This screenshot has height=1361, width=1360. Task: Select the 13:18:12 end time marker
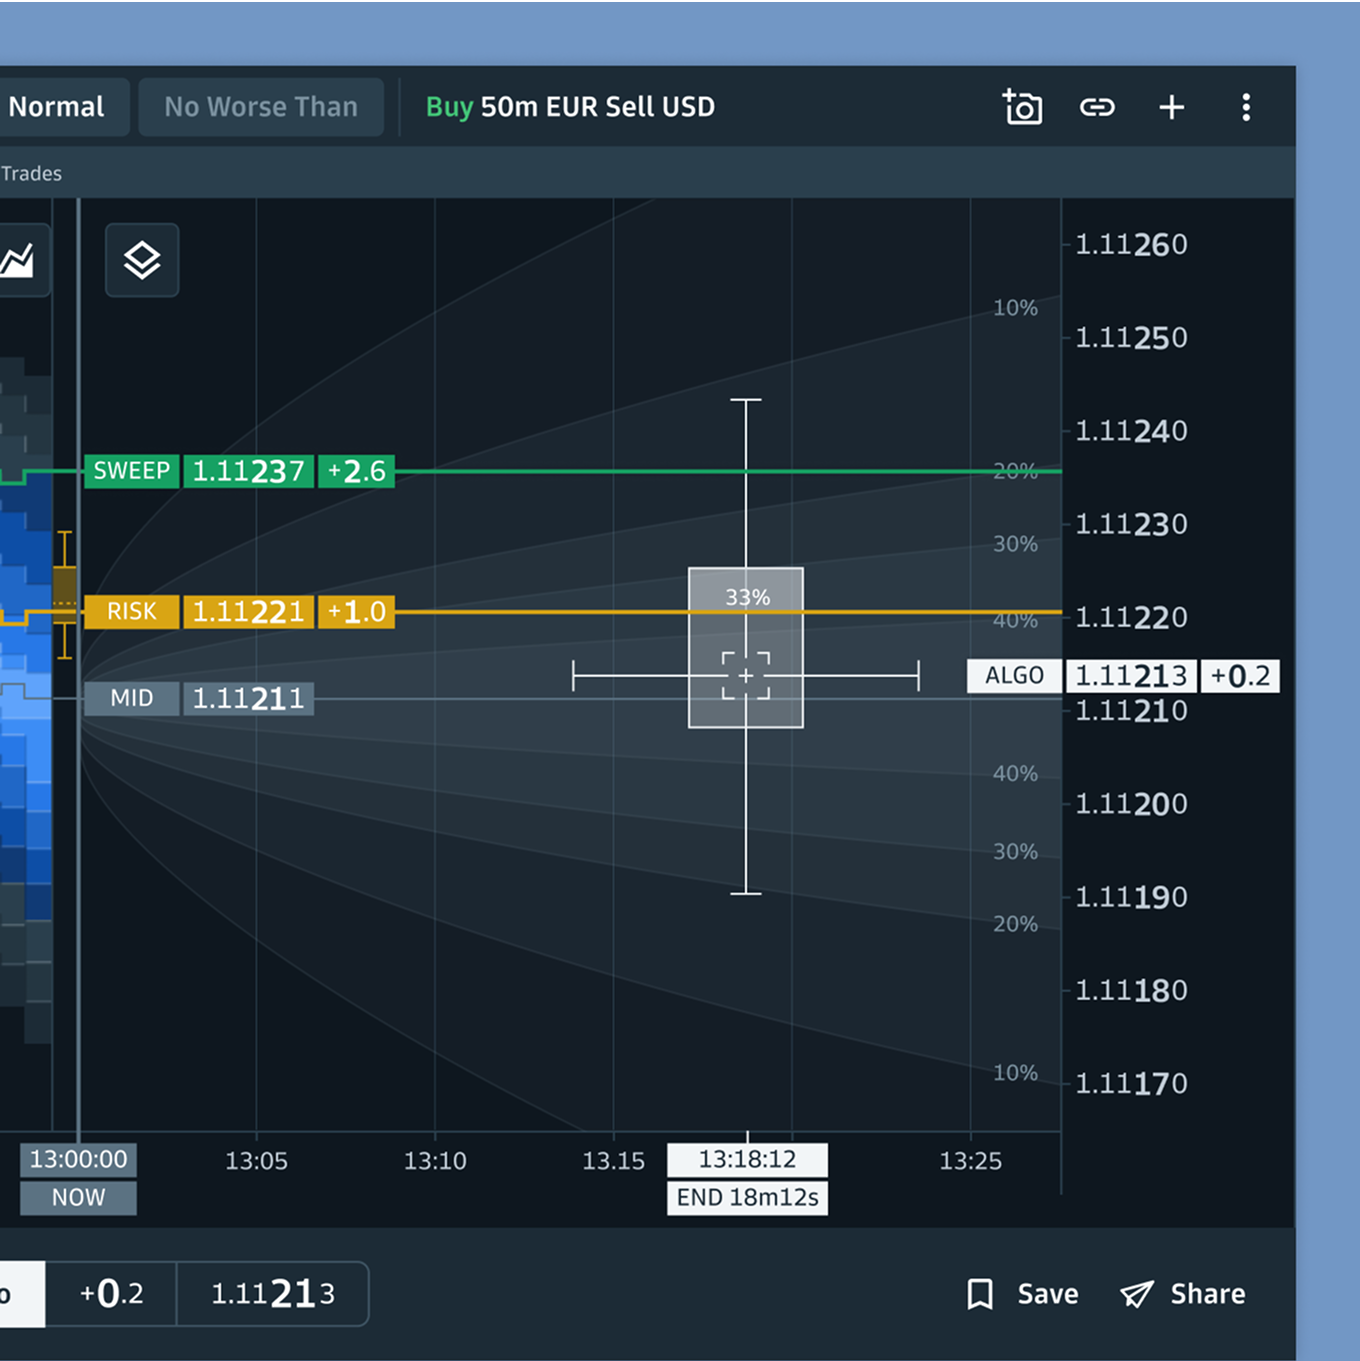747,1160
